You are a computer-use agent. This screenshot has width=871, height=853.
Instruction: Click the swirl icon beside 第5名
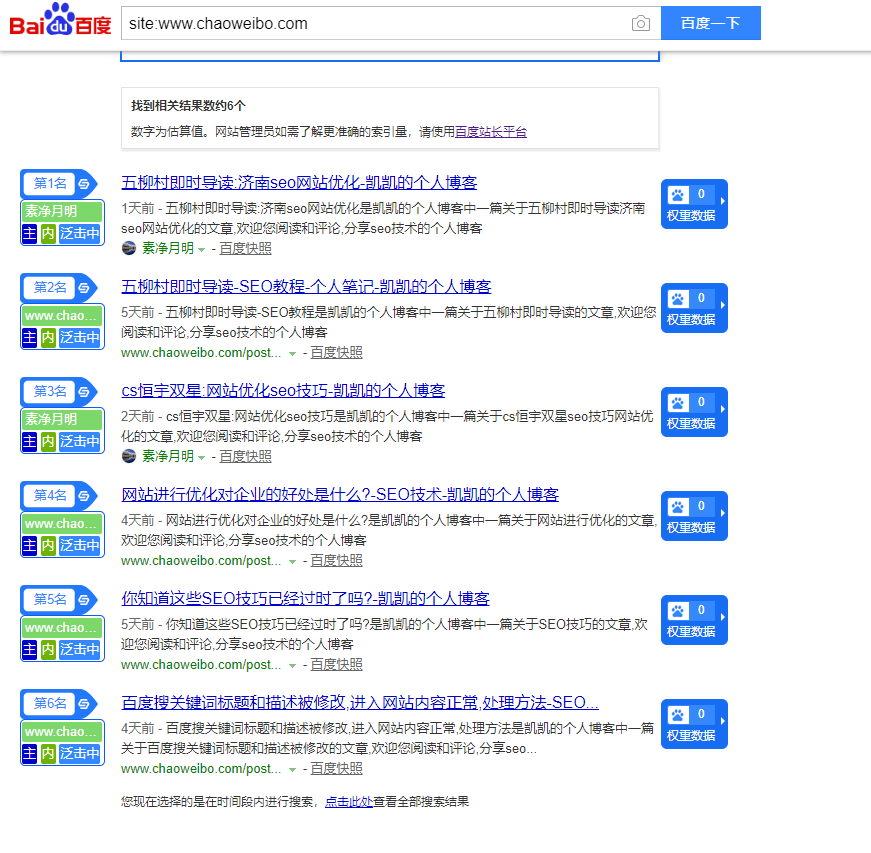pyautogui.click(x=84, y=600)
